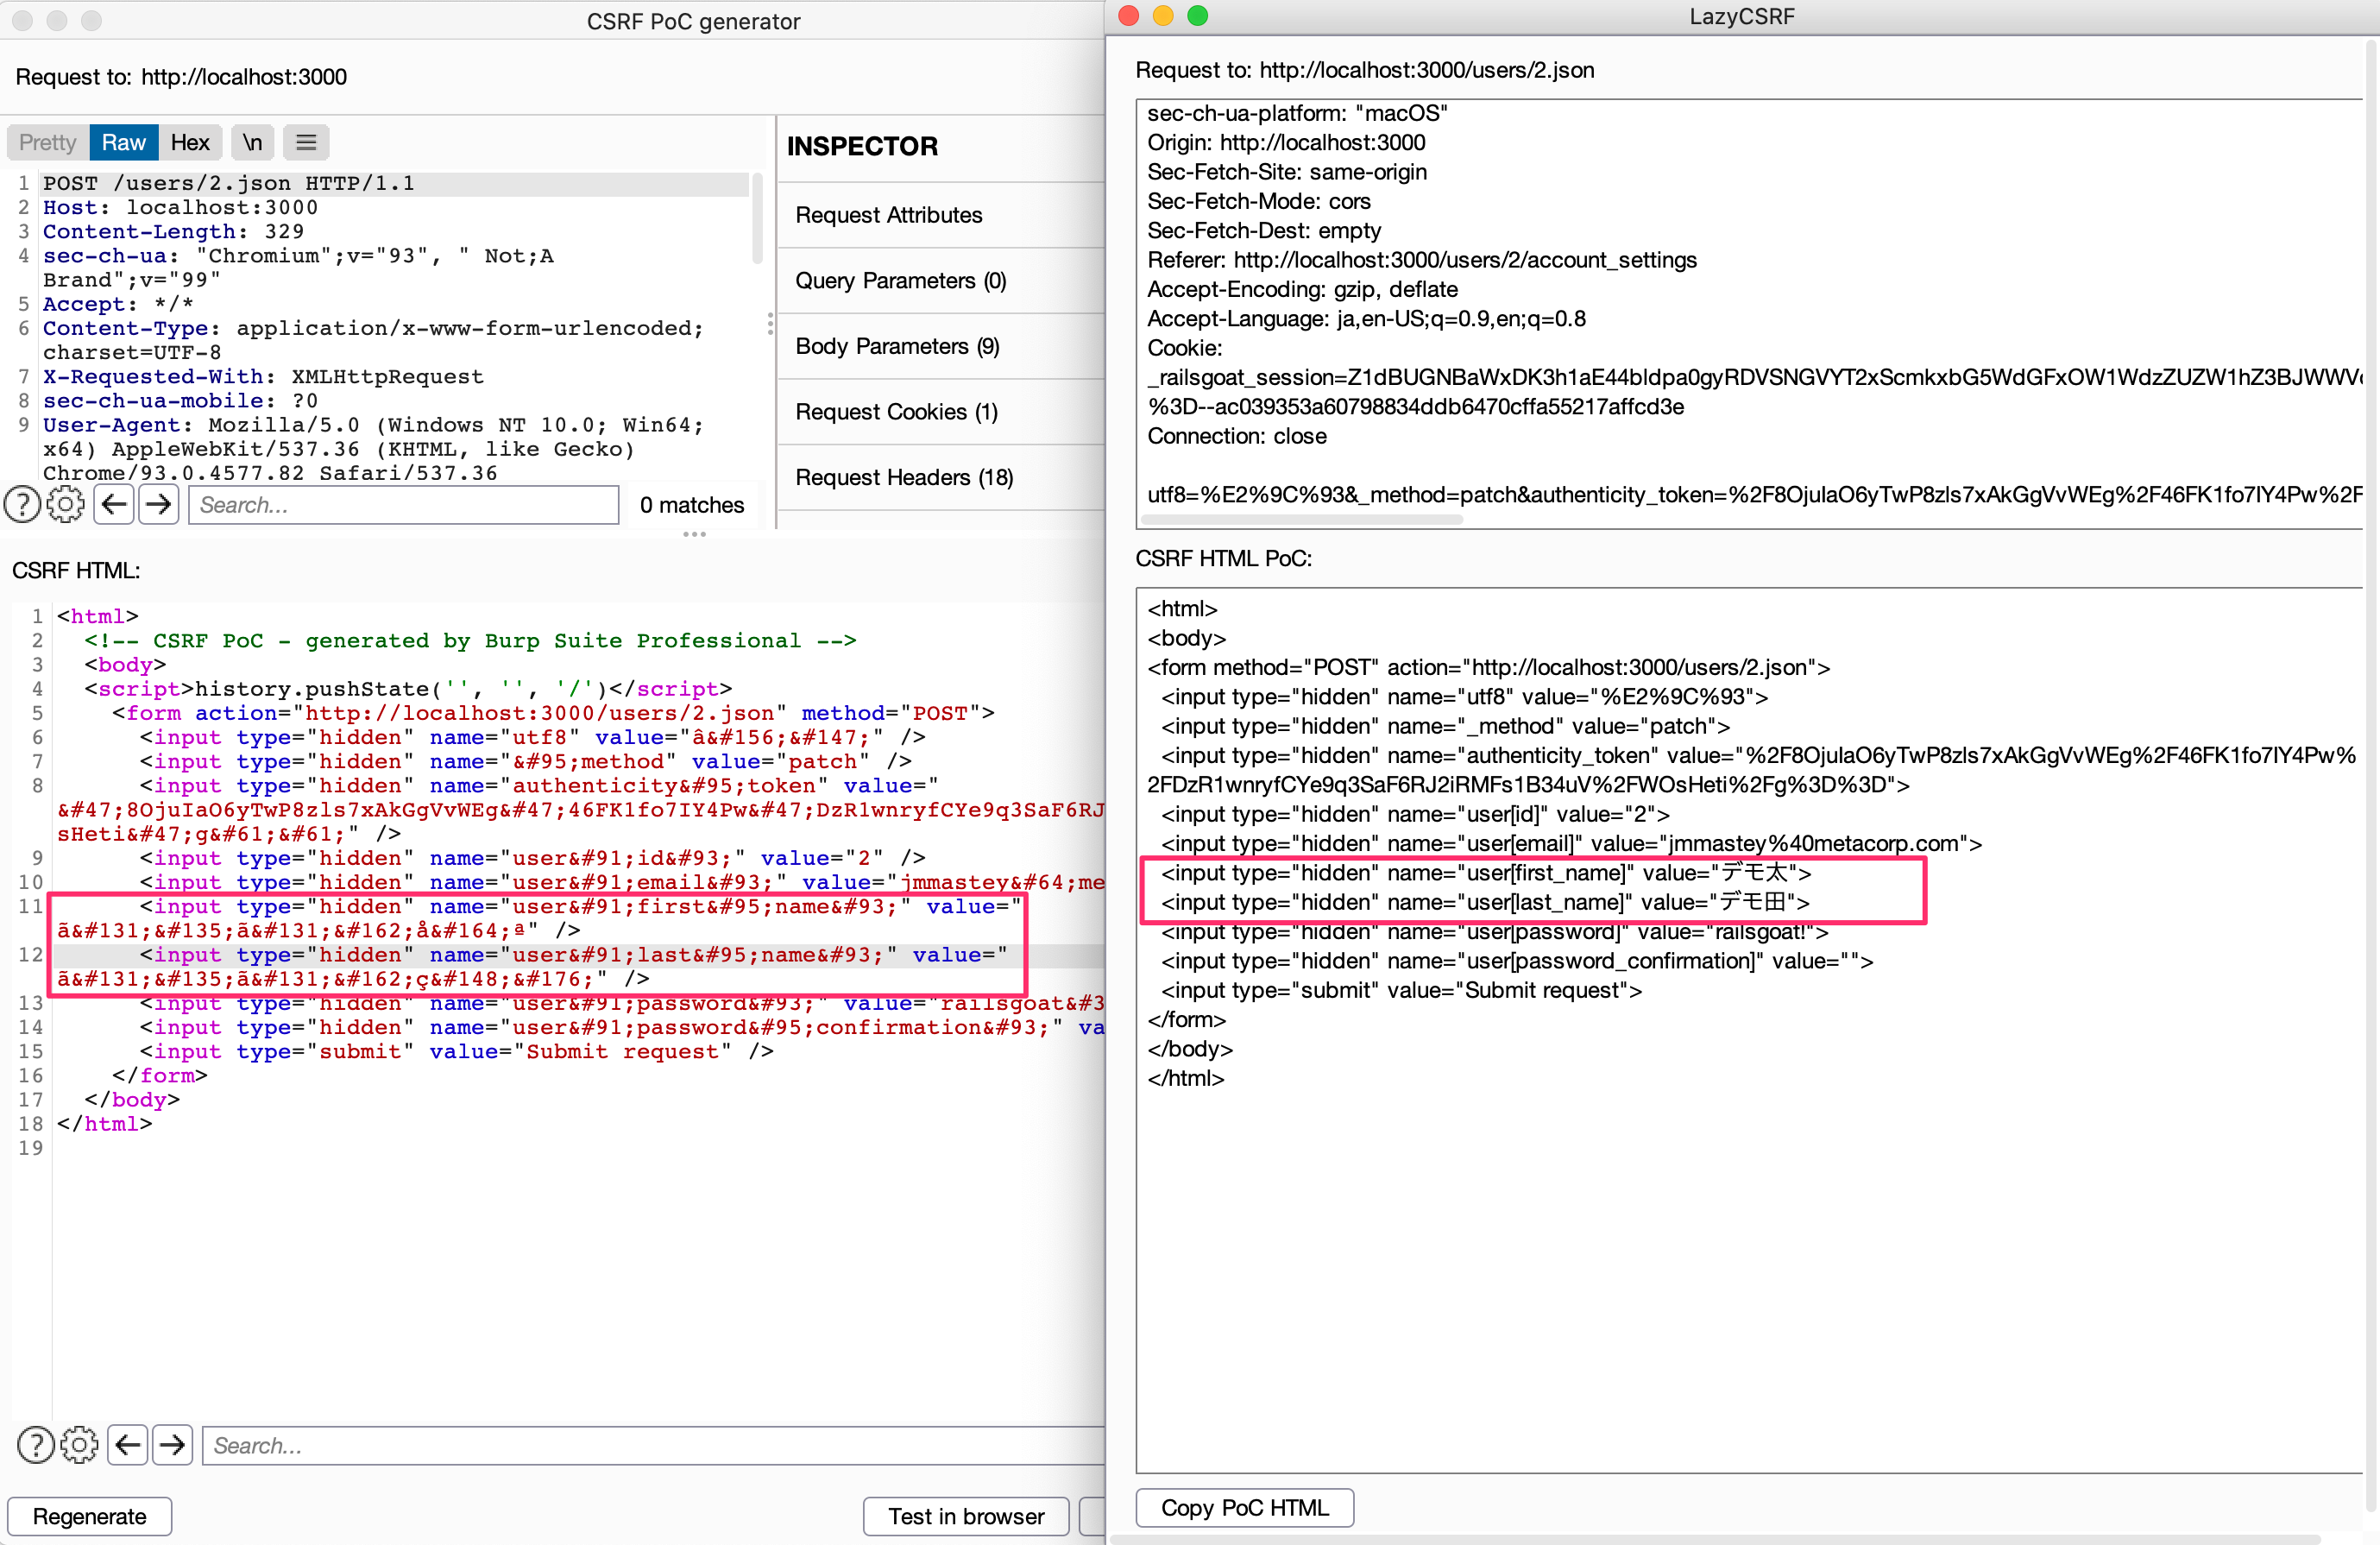Expand Request Attributes in Inspector
Image resolution: width=2380 pixels, height=1545 pixels.
[x=940, y=215]
